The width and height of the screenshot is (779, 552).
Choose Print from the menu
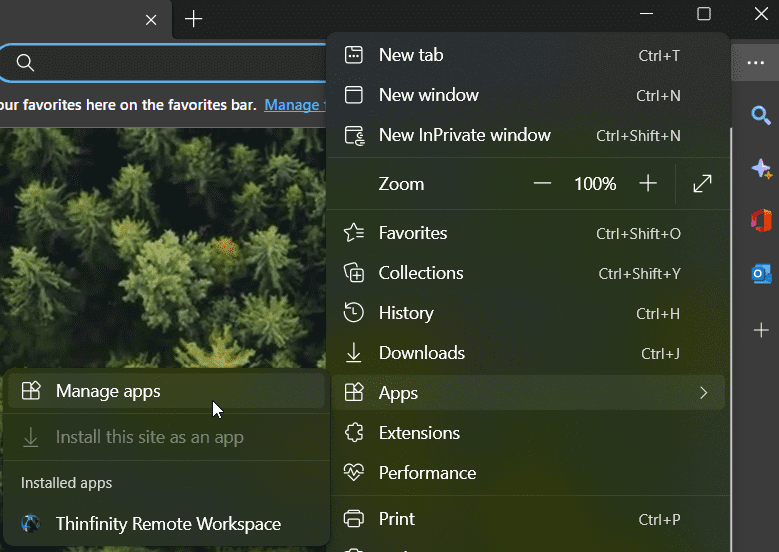coord(529,519)
